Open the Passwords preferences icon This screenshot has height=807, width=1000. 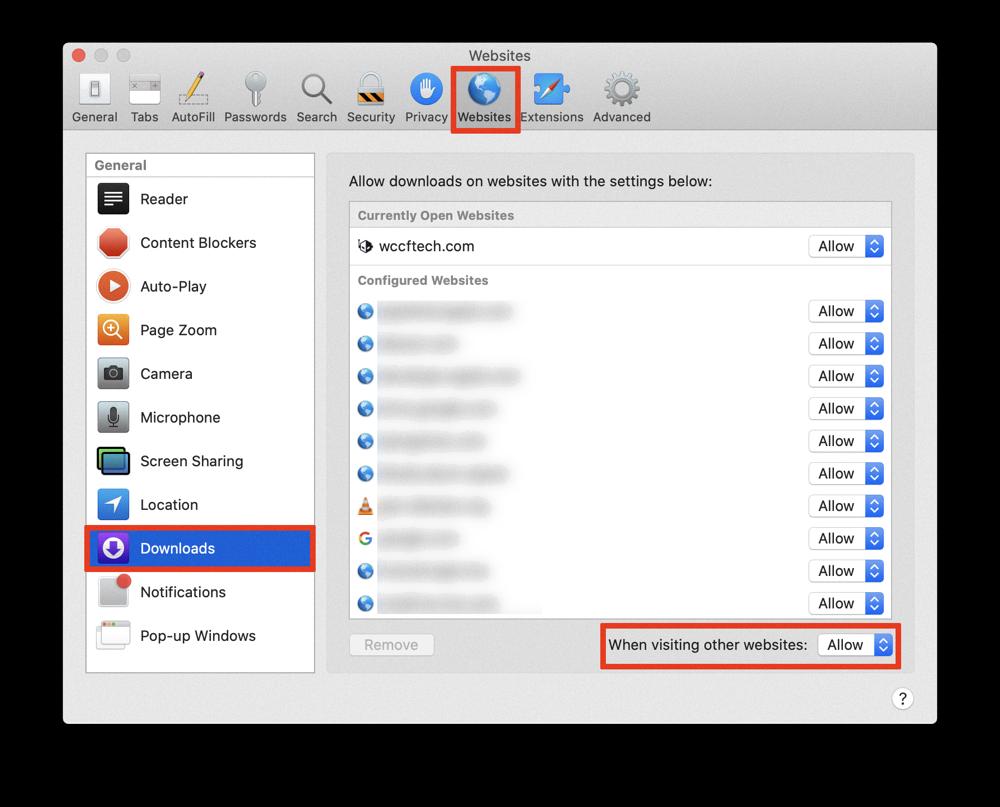coord(256,95)
